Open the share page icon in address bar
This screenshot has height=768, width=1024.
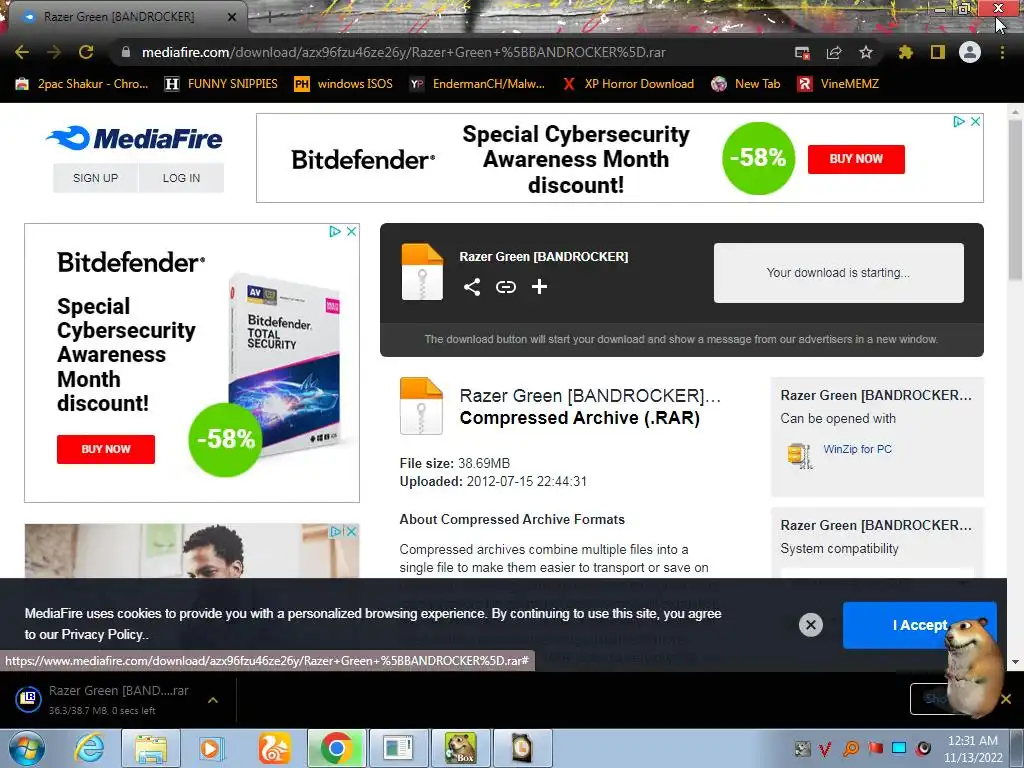(x=834, y=52)
